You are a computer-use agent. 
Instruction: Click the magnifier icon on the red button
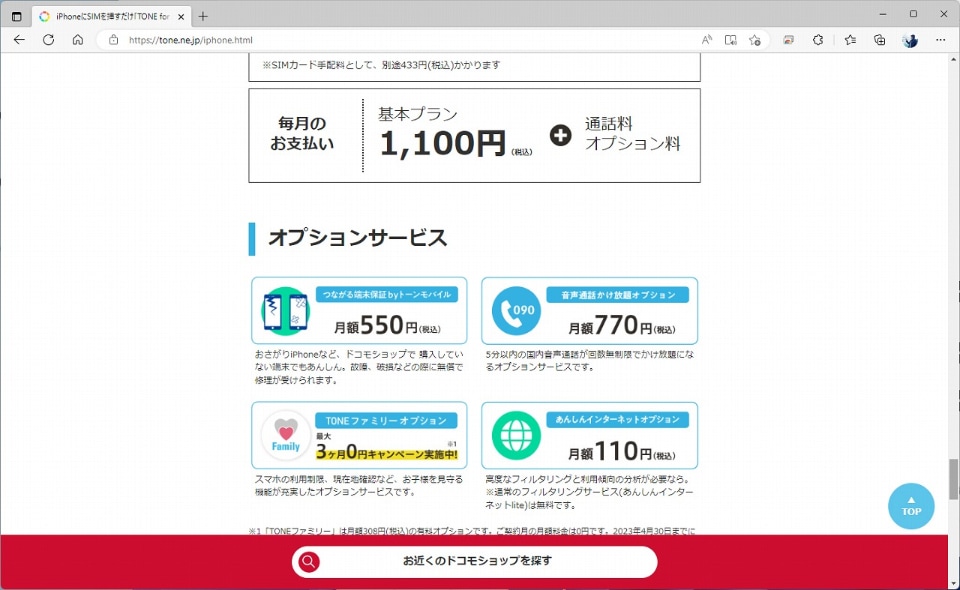coord(308,561)
